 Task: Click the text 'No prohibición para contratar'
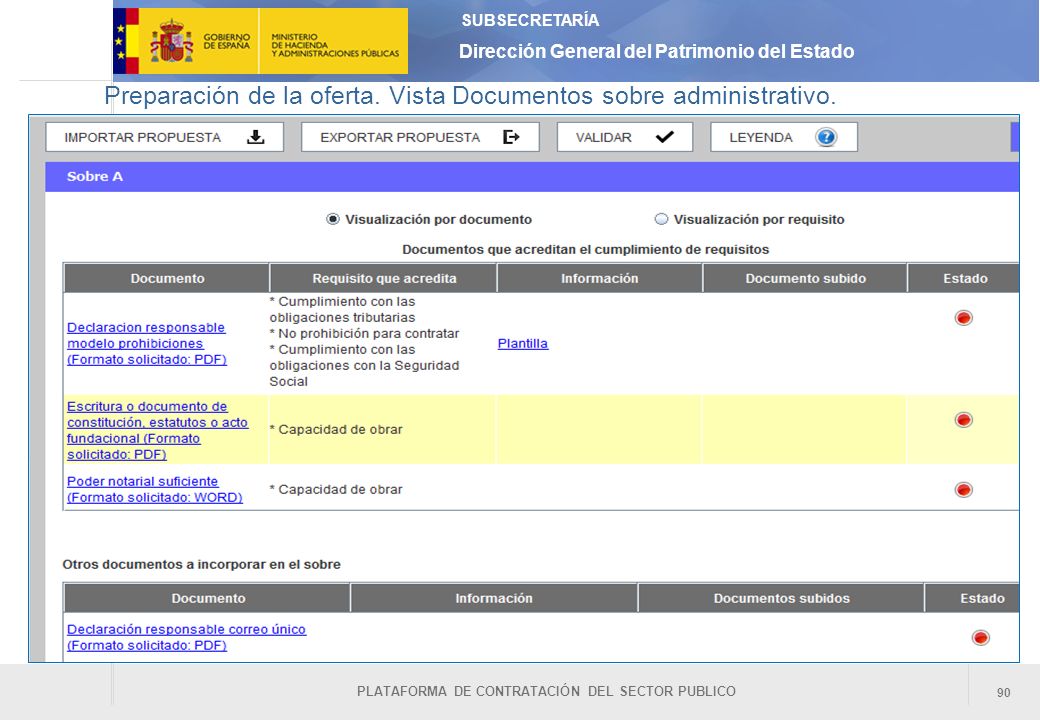click(x=369, y=333)
